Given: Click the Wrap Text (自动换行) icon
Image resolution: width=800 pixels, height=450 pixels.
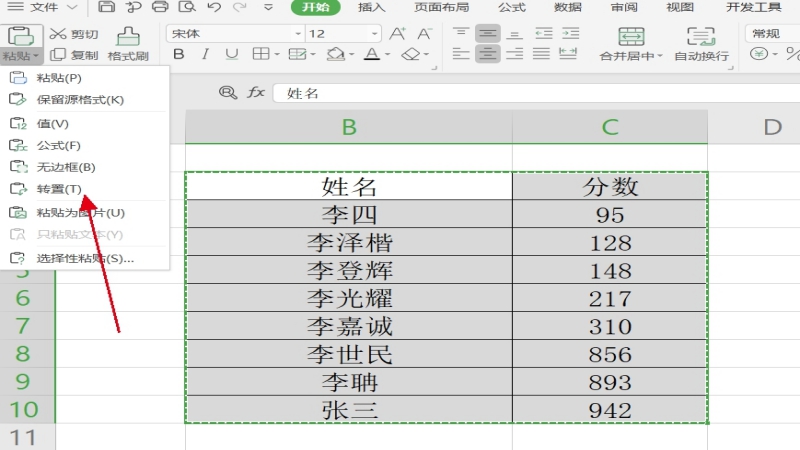Looking at the screenshot, I should click(x=701, y=36).
